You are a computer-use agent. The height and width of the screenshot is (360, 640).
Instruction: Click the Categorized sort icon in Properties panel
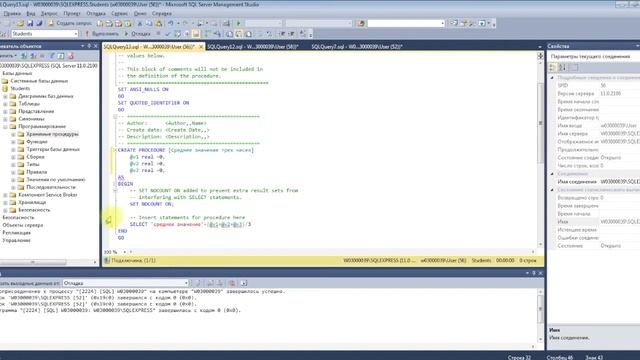pos(553,67)
